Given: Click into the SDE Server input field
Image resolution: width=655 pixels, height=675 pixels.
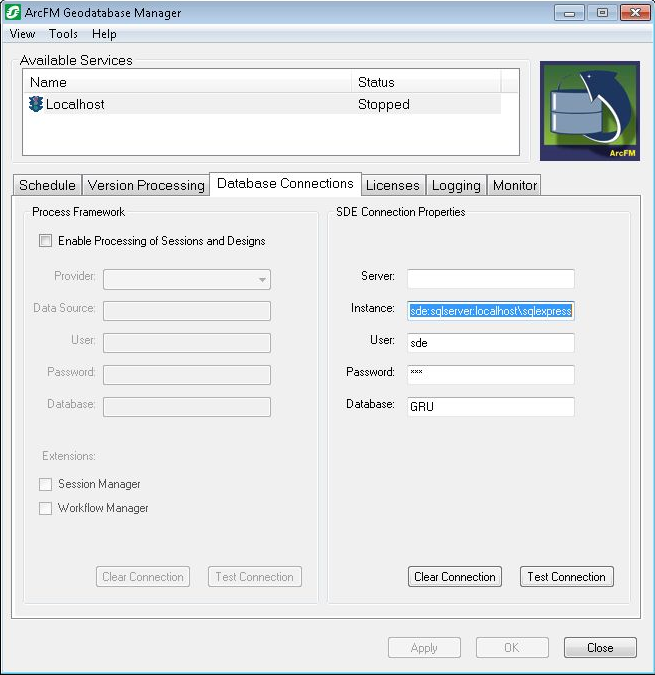Looking at the screenshot, I should [x=490, y=279].
